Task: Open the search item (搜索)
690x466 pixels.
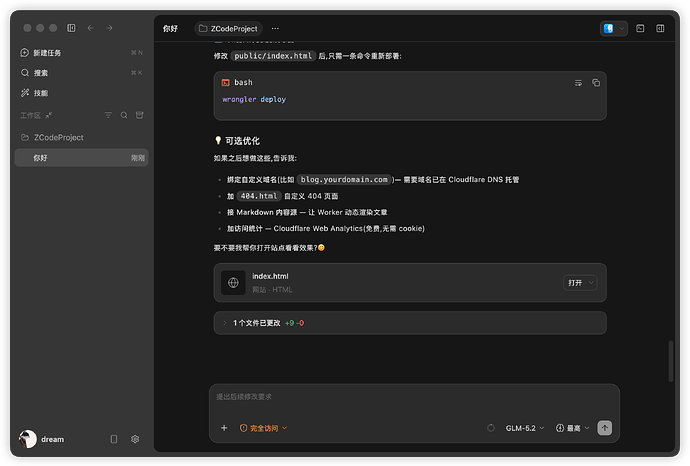Action: point(81,73)
